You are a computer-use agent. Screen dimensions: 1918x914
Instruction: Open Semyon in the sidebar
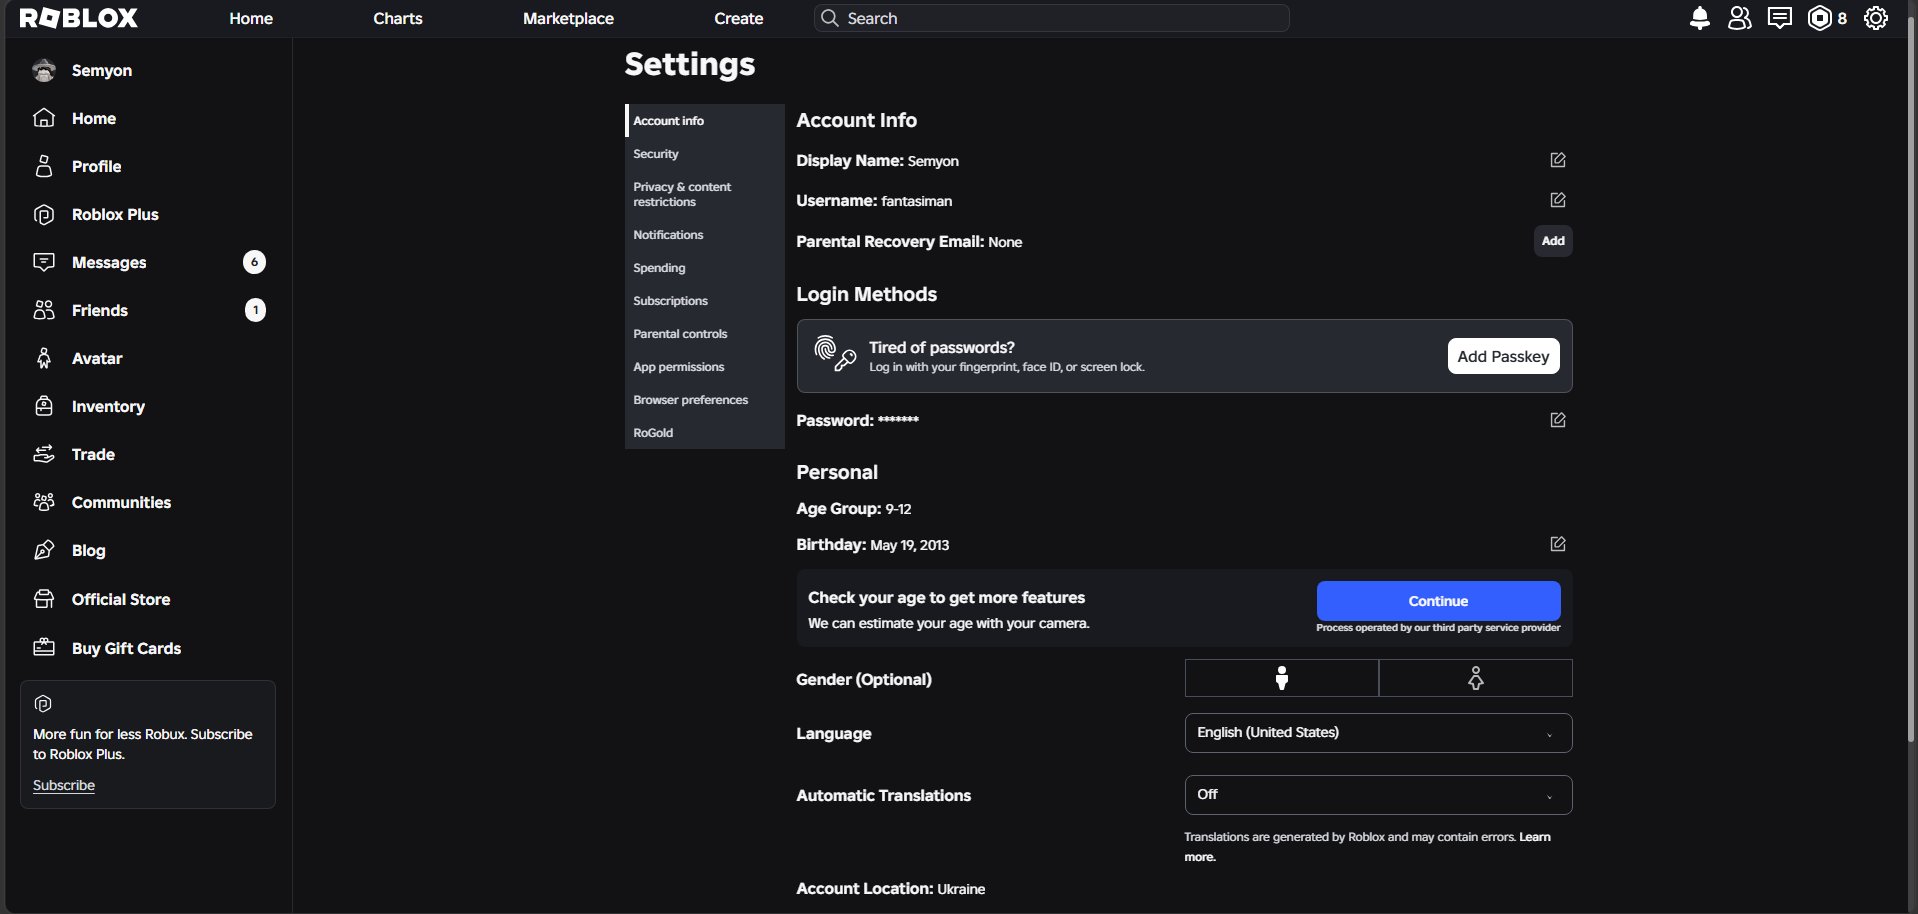(x=102, y=70)
